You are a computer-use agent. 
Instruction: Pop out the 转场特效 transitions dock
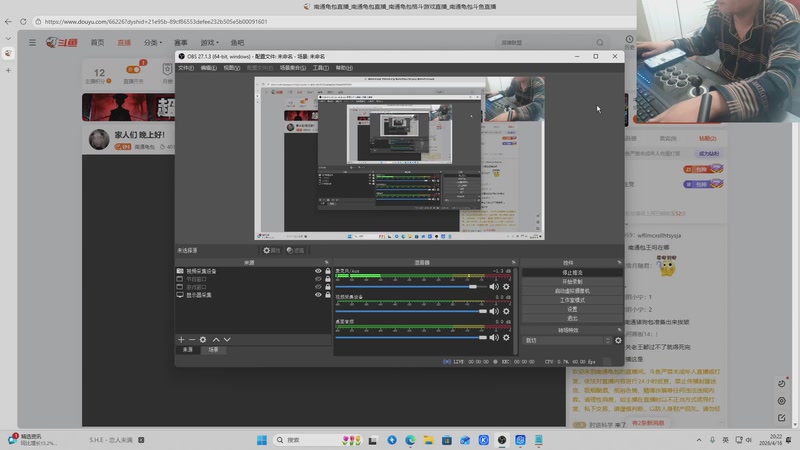tap(619, 330)
